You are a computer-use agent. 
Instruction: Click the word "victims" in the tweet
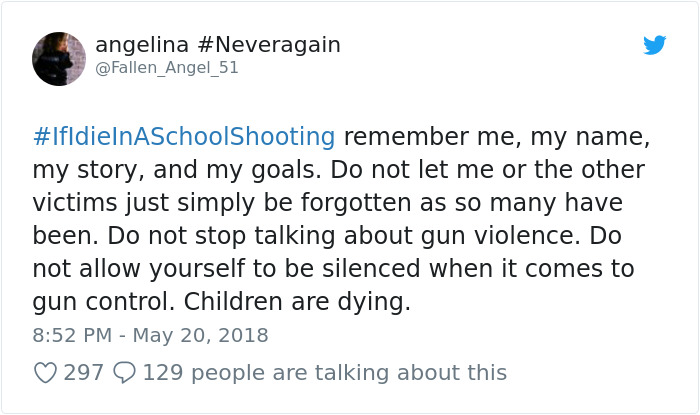tap(75, 202)
